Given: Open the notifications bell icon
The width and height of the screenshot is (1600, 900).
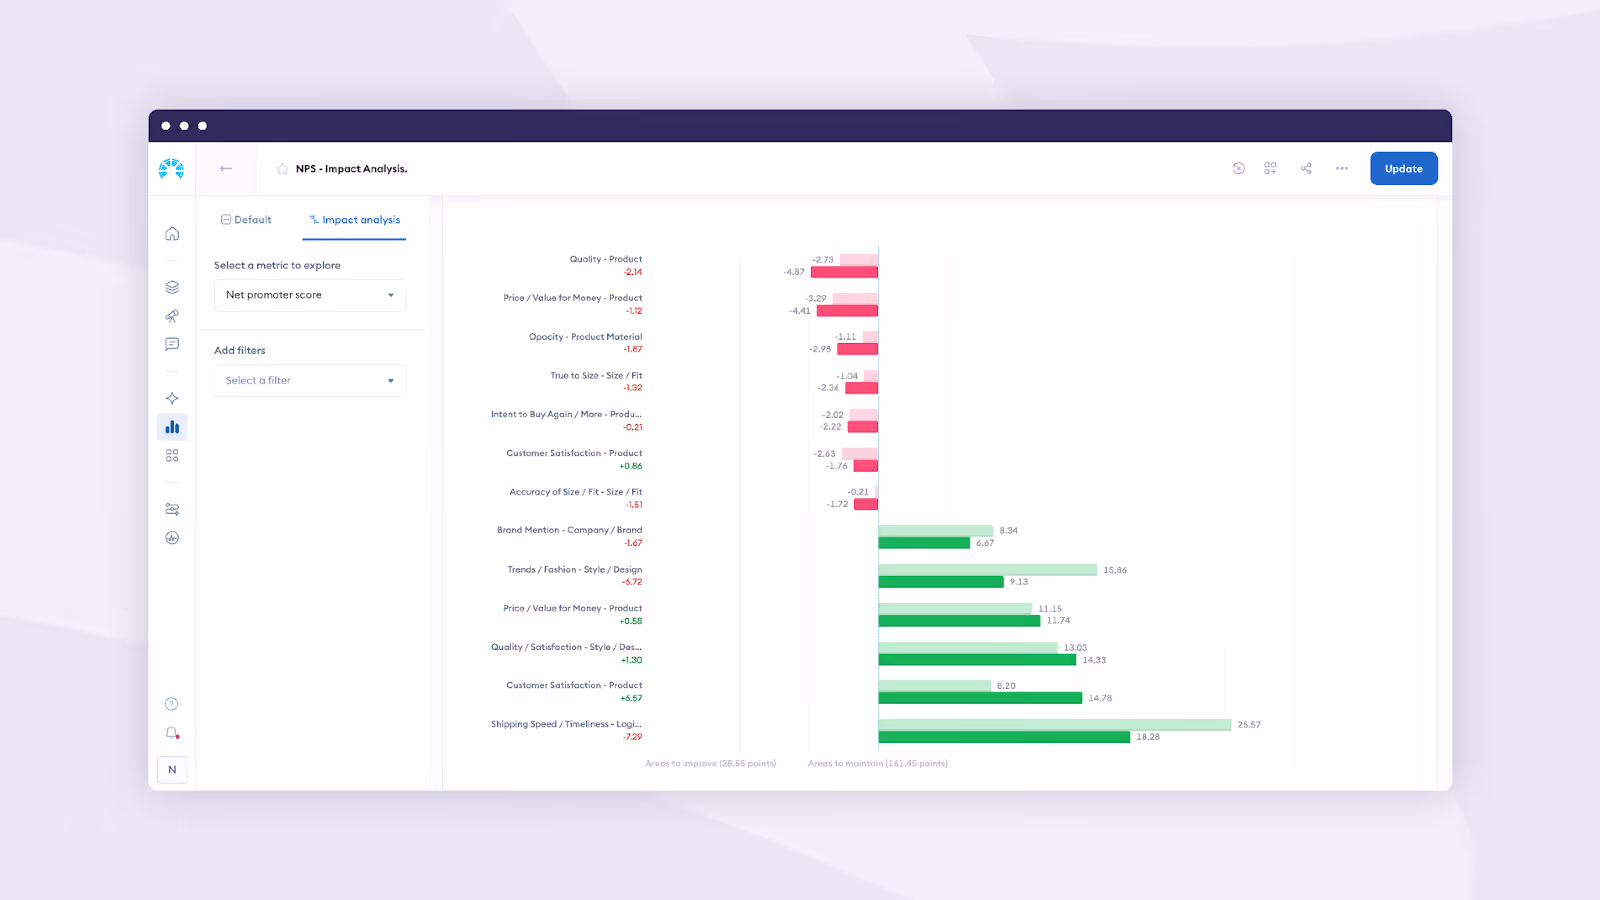Looking at the screenshot, I should coord(172,733).
